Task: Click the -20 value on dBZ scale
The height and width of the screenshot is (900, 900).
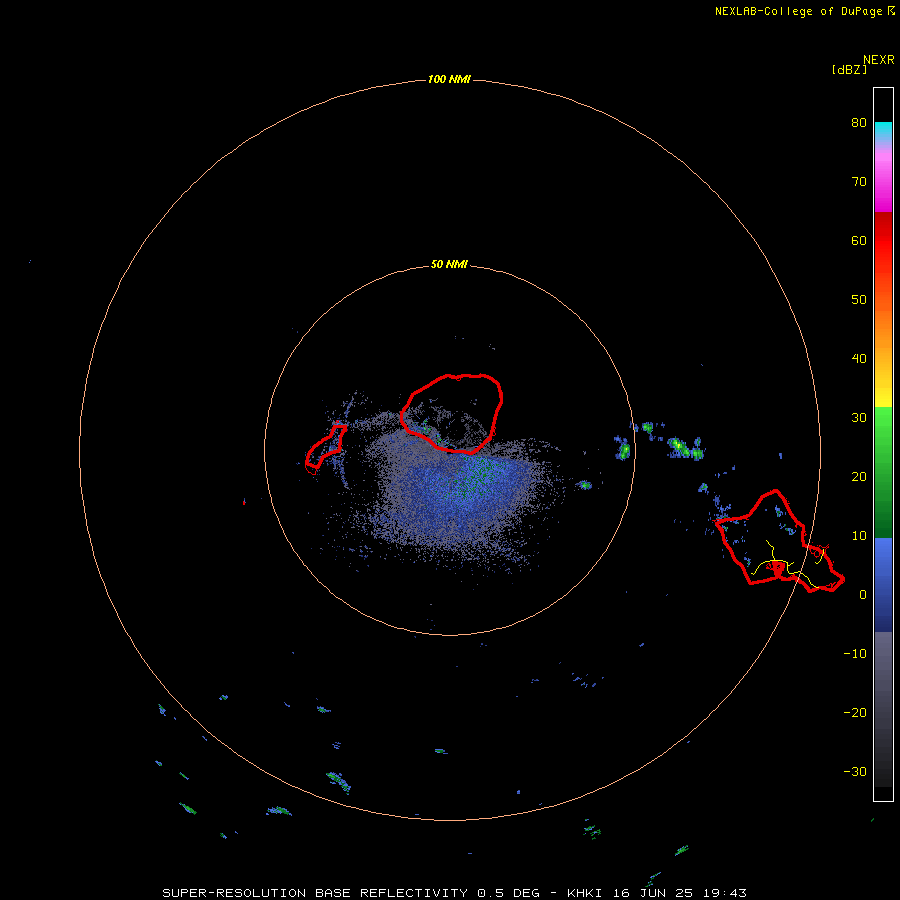Action: click(855, 712)
